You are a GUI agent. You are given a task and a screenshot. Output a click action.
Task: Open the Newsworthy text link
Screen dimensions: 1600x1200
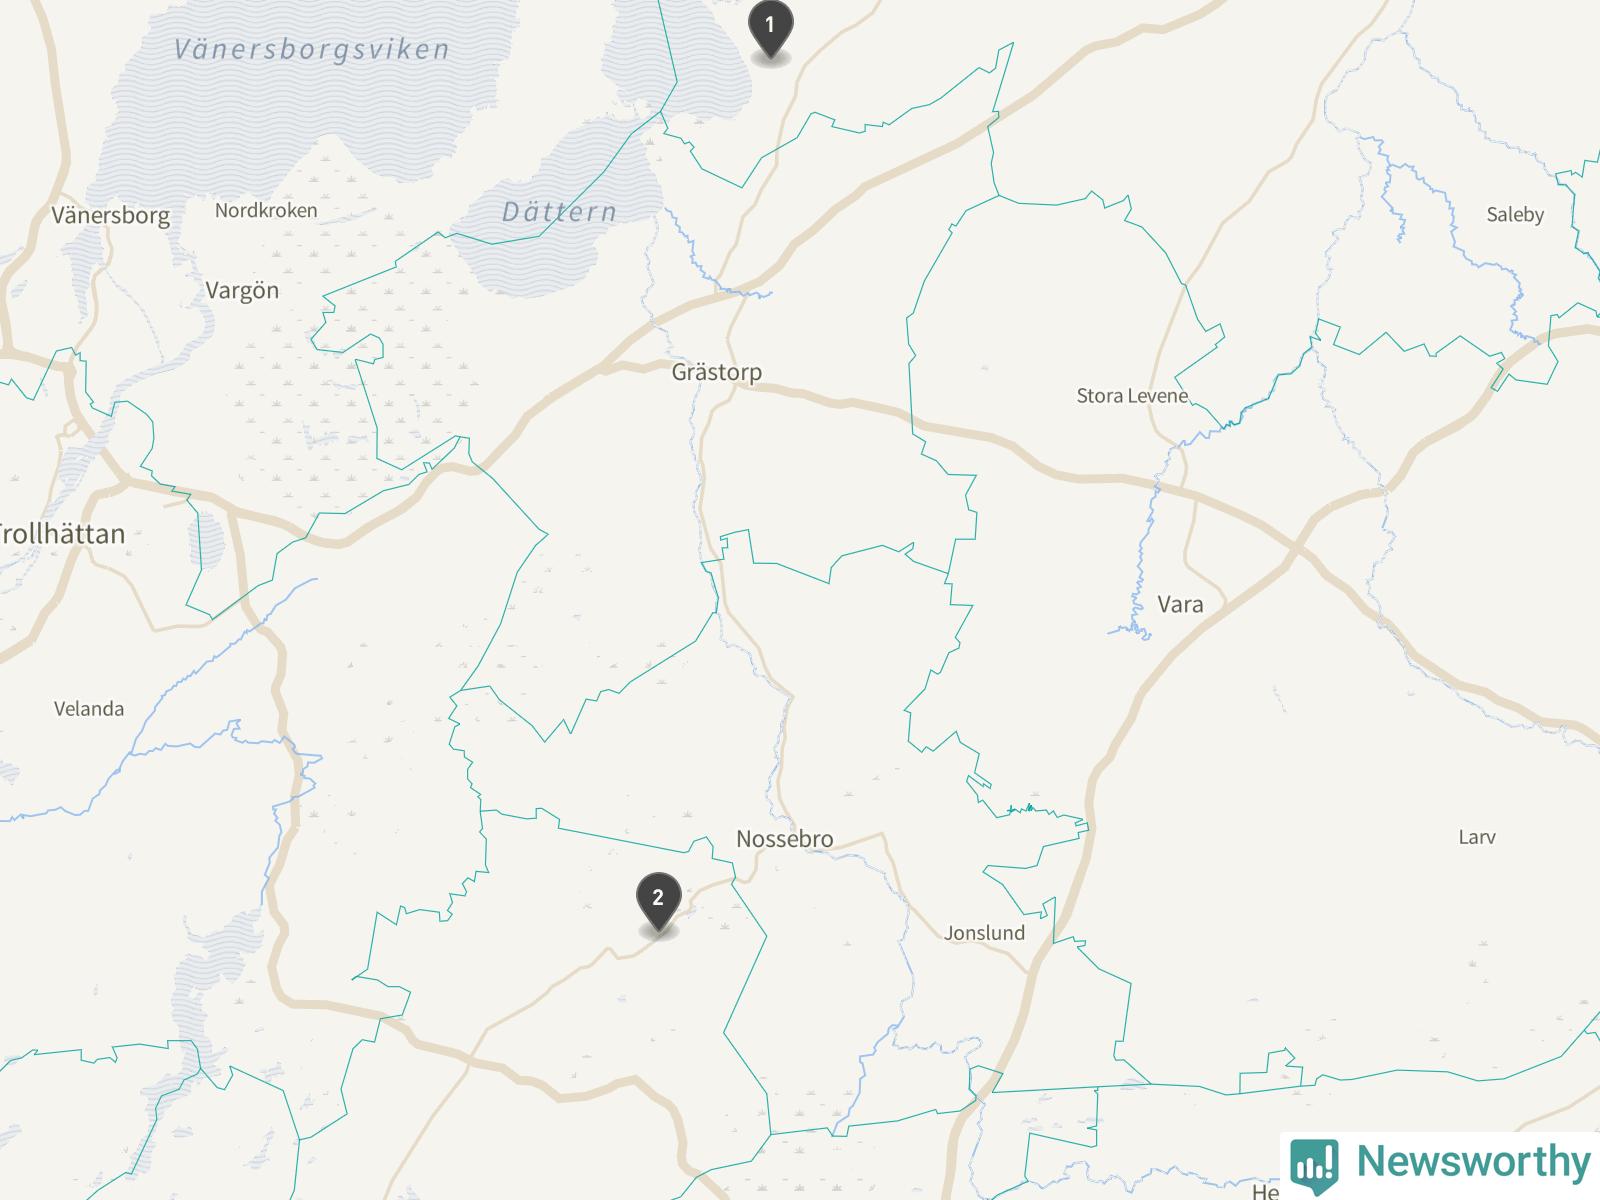[x=1473, y=1162]
